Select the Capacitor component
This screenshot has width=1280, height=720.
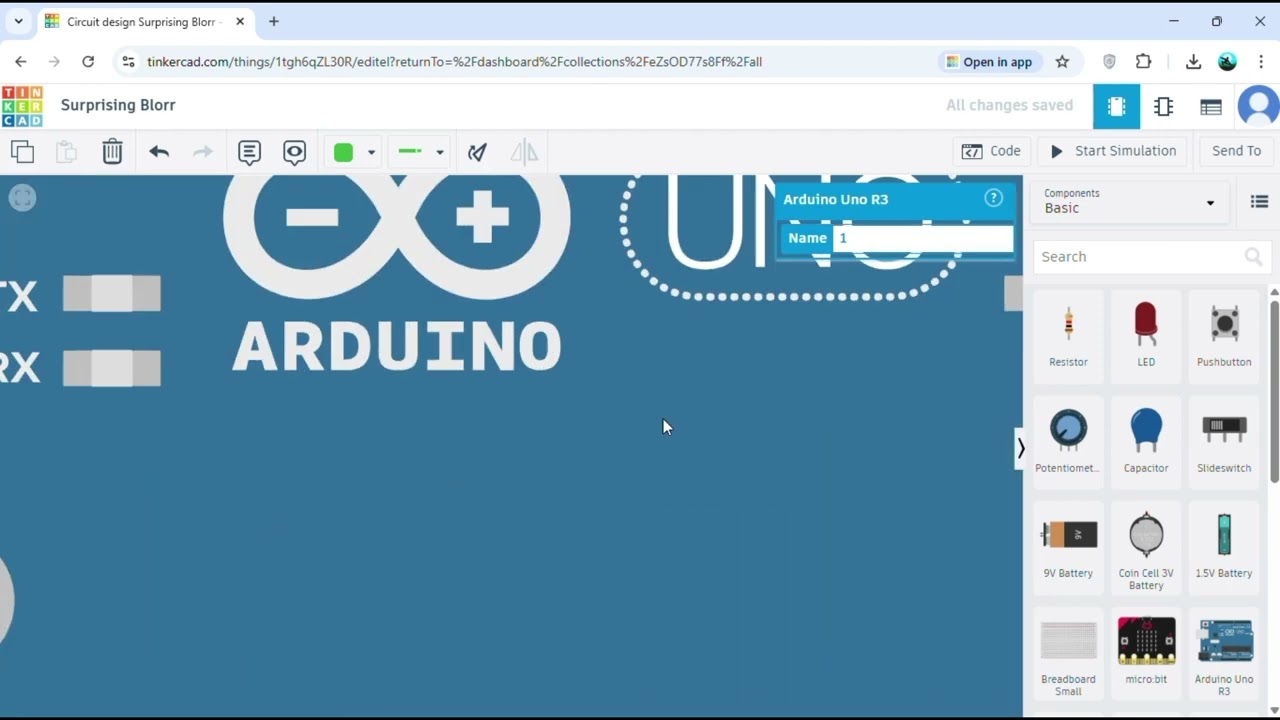(x=1146, y=442)
